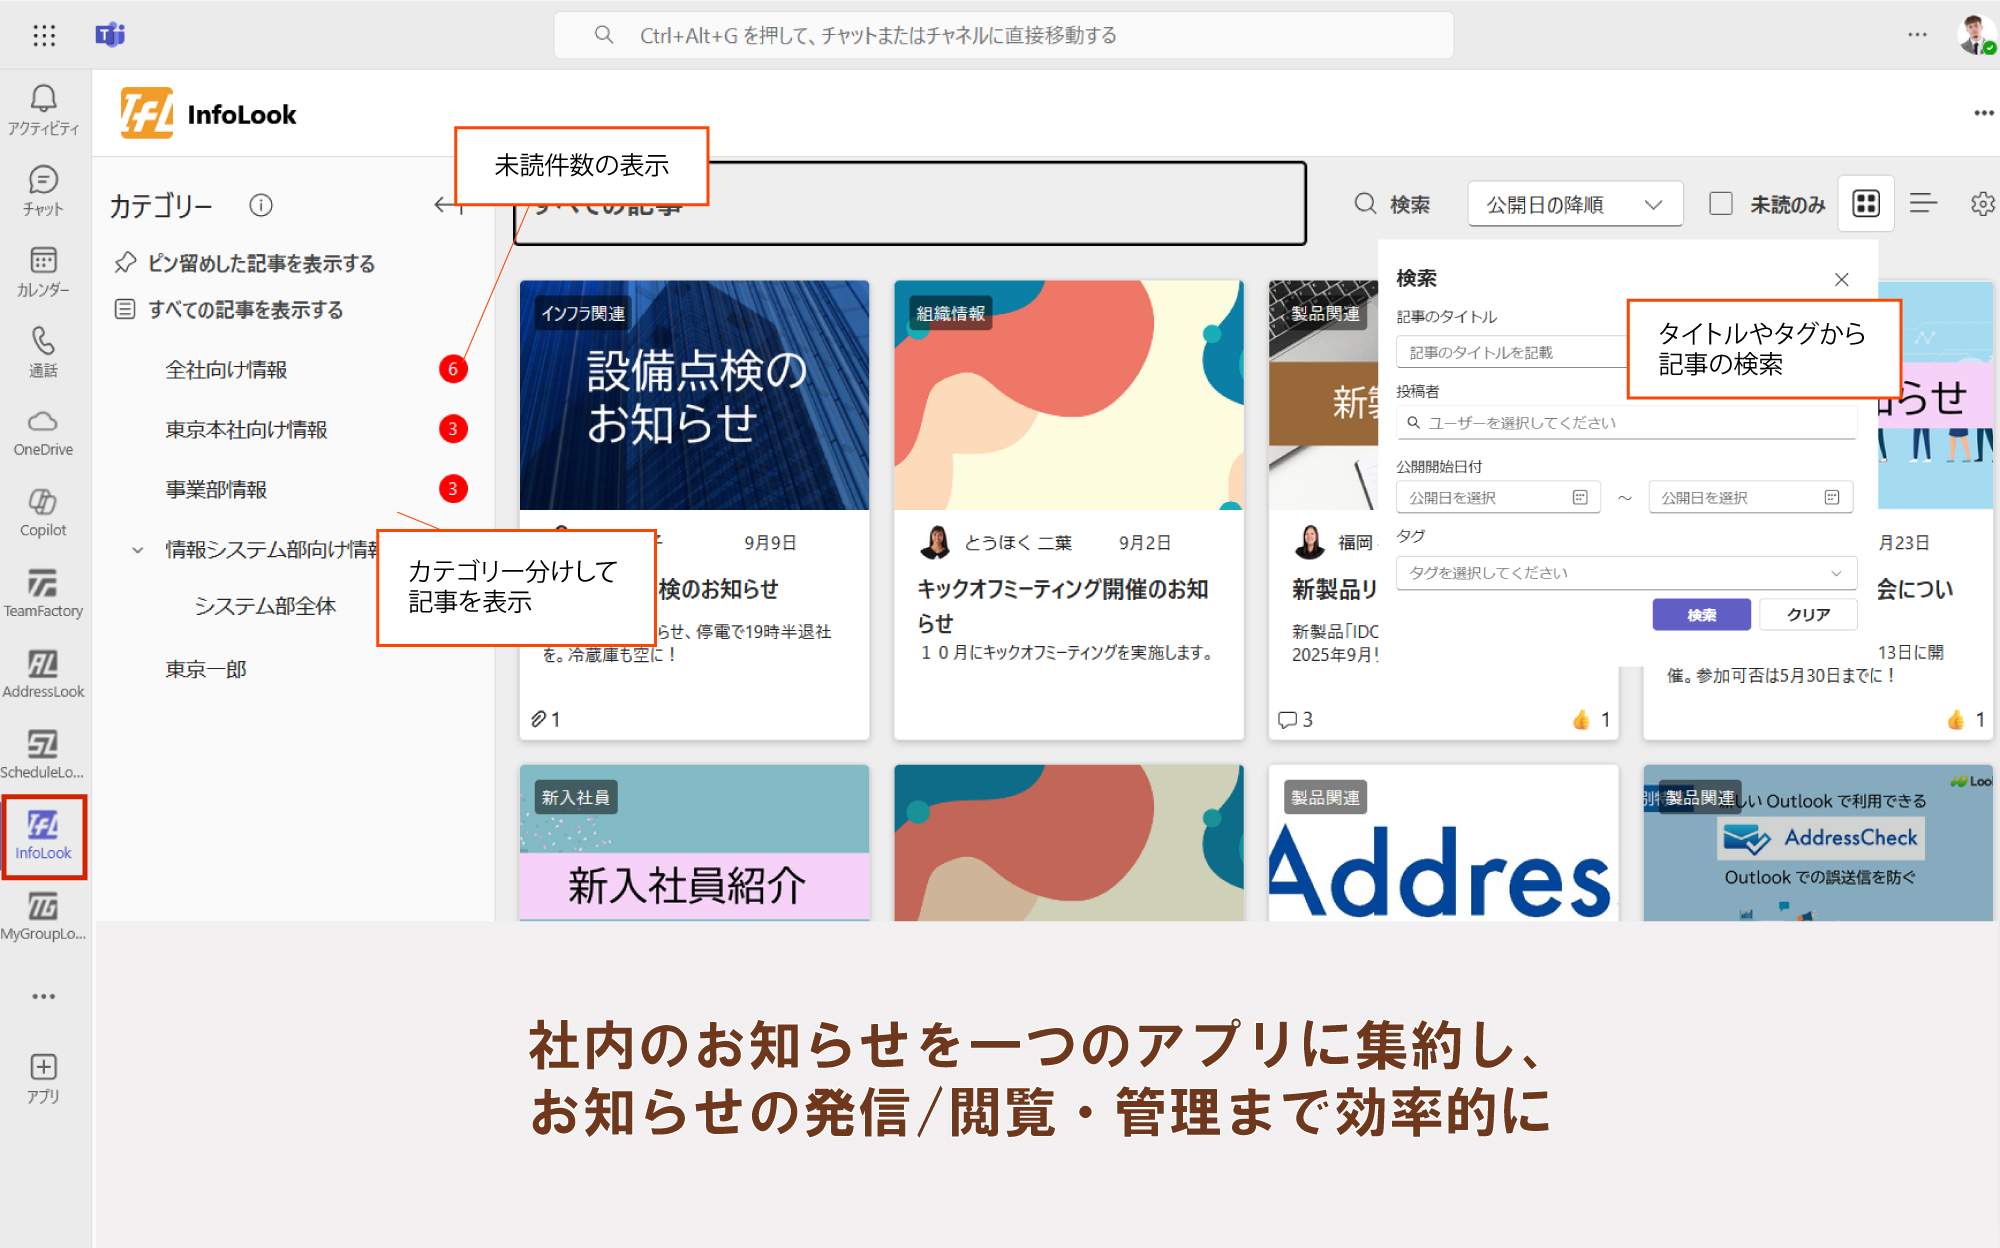Enable the 未読のみ checkbox
This screenshot has width=2000, height=1248.
[x=1721, y=204]
